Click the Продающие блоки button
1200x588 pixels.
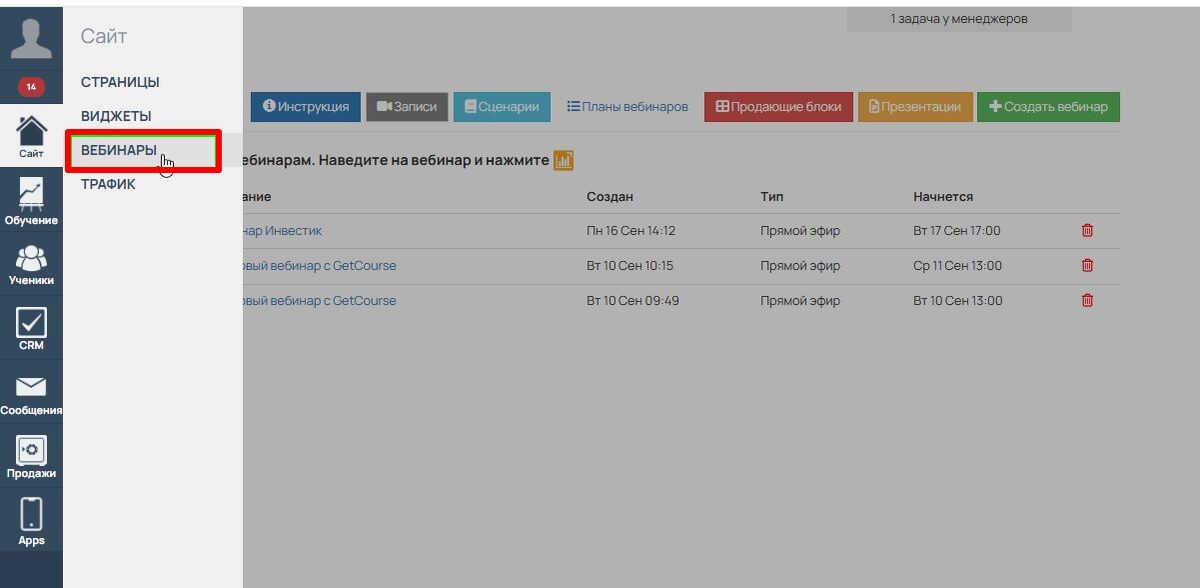click(779, 107)
